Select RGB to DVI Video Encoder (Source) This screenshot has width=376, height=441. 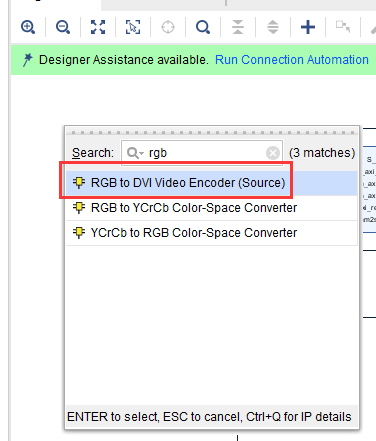211,183
